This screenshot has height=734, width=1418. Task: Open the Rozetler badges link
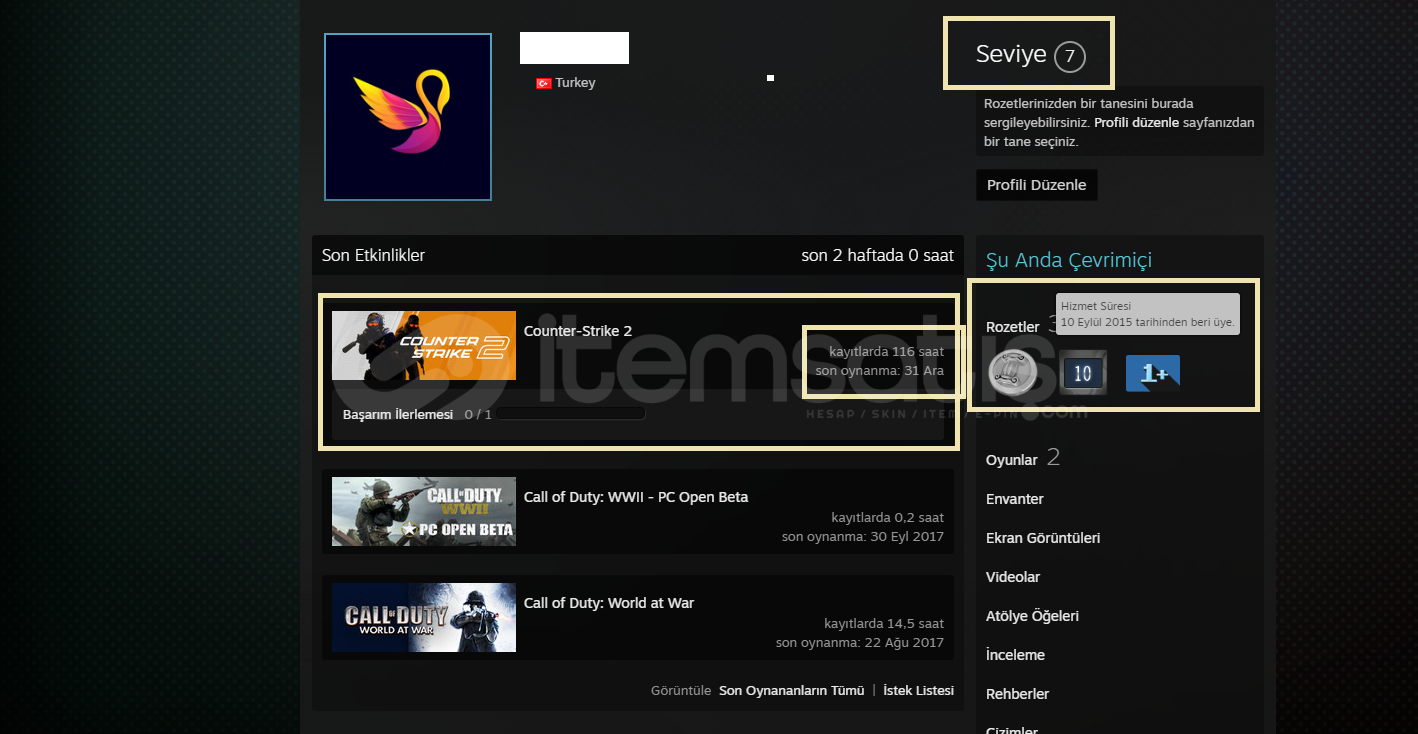[x=1013, y=327]
